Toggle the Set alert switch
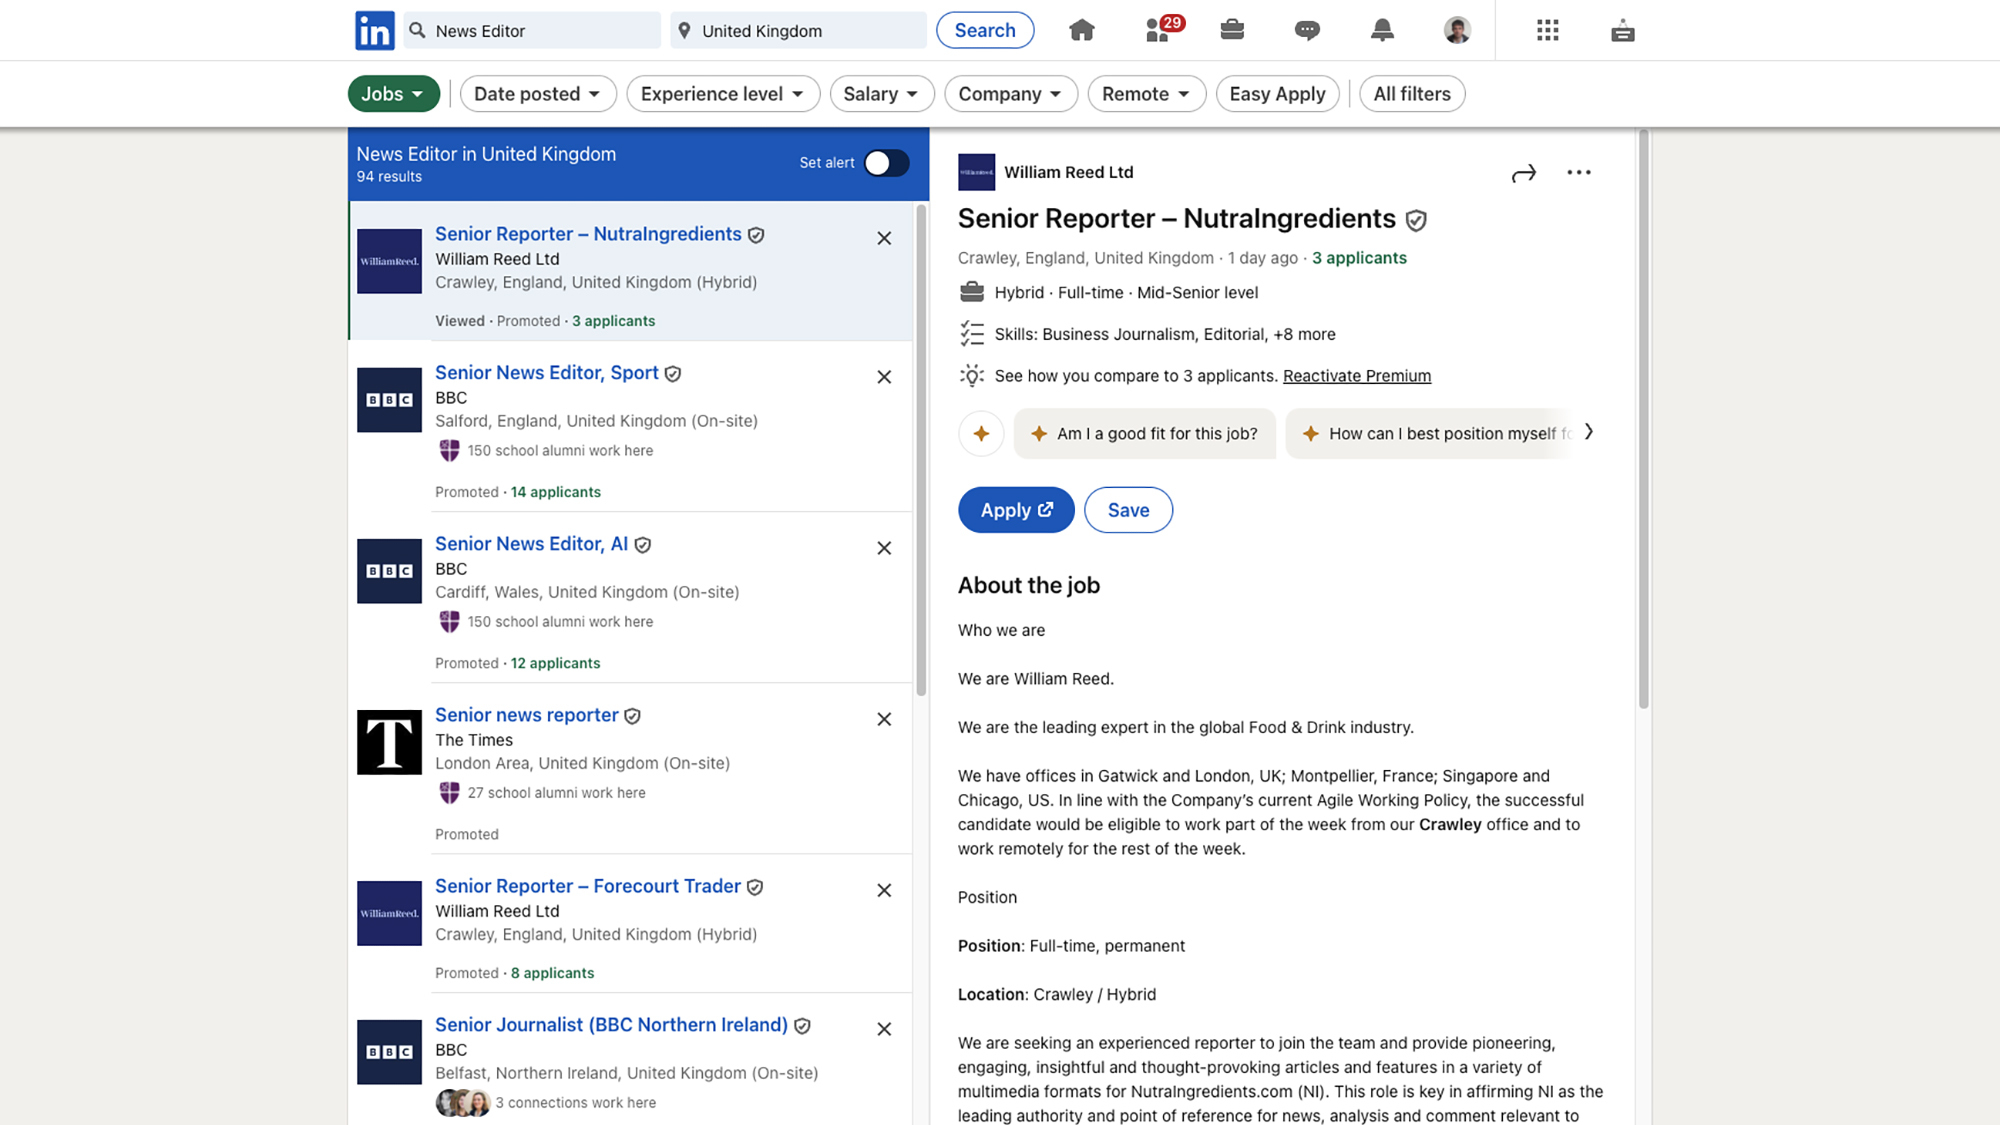Image resolution: width=2000 pixels, height=1125 pixels. [886, 163]
